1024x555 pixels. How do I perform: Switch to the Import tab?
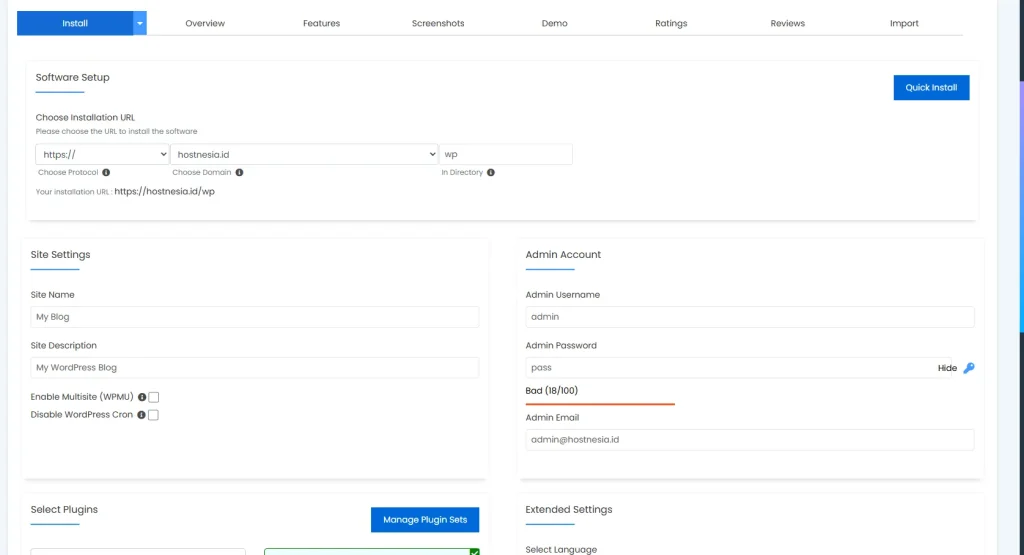(904, 23)
